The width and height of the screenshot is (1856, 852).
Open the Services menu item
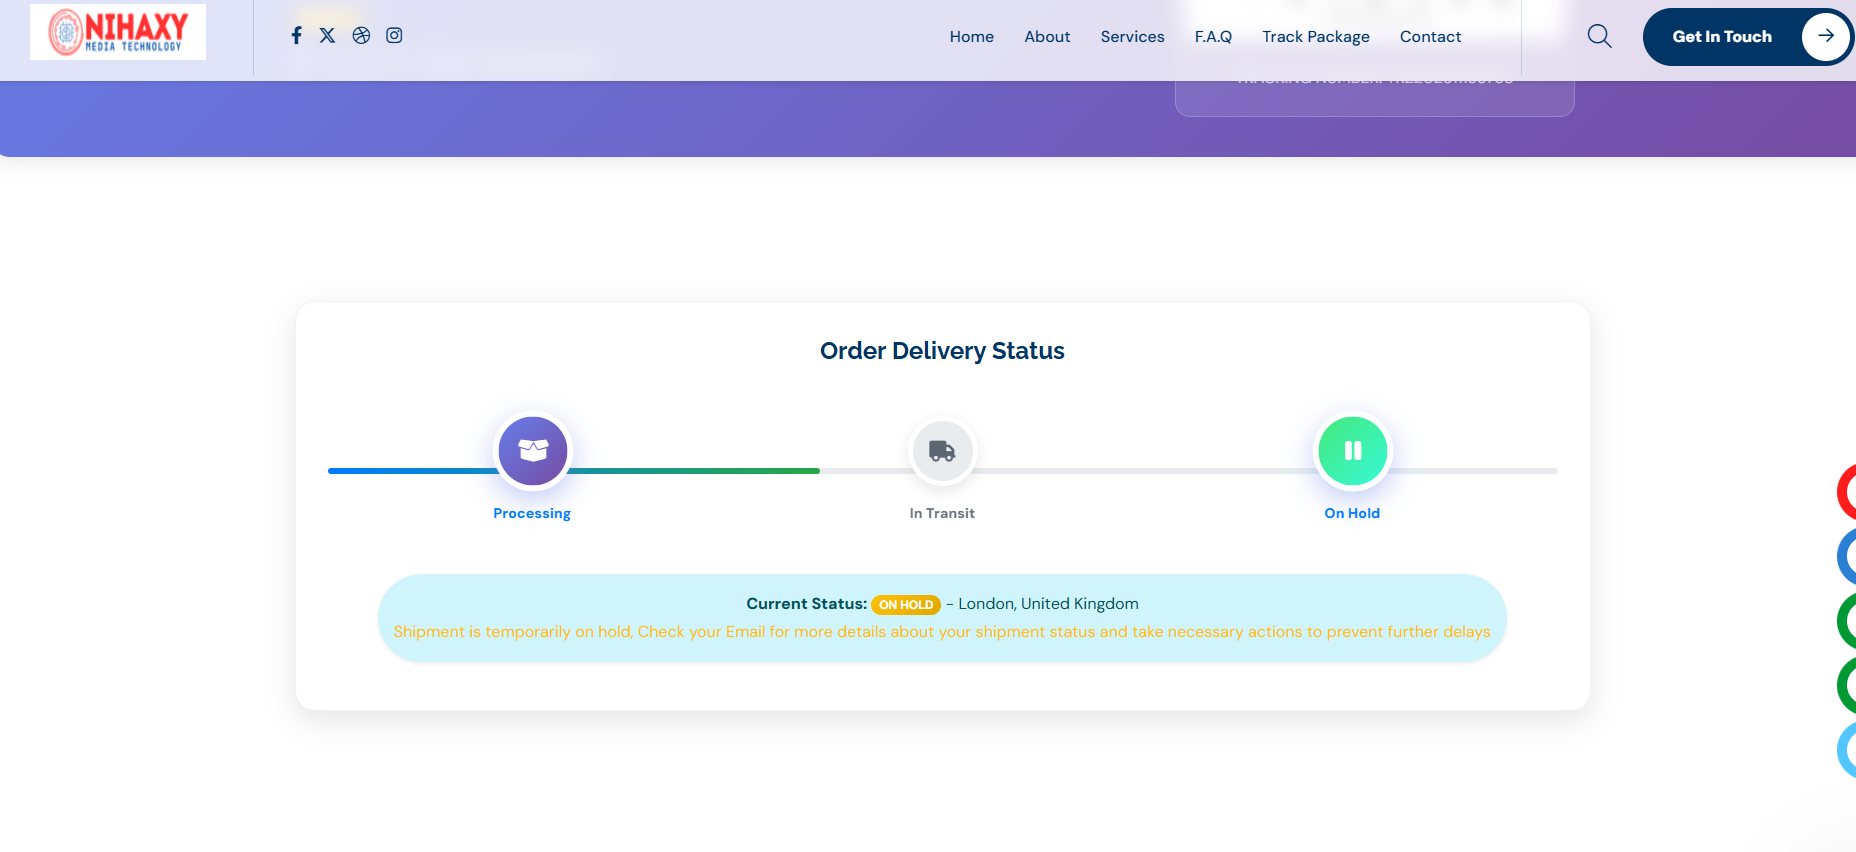coord(1132,37)
